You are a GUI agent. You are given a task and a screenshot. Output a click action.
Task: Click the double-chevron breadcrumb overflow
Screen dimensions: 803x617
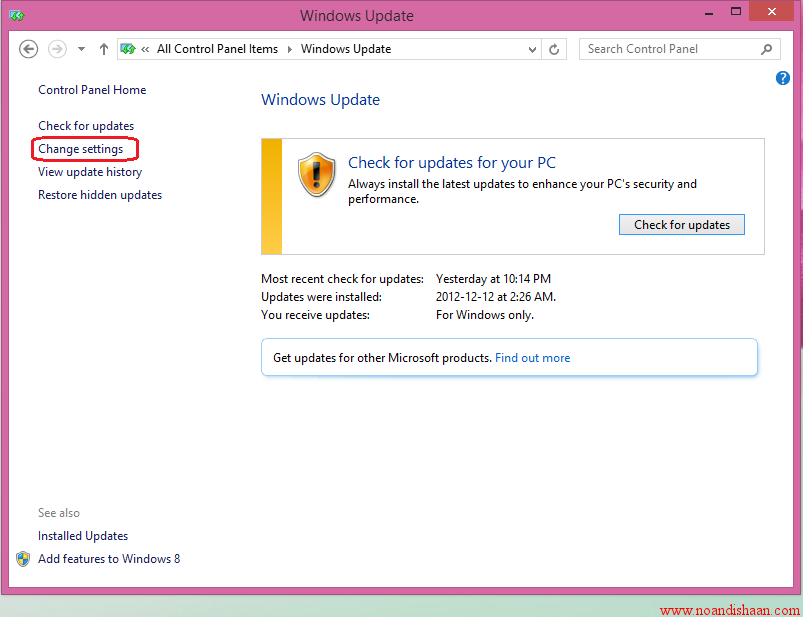145,50
